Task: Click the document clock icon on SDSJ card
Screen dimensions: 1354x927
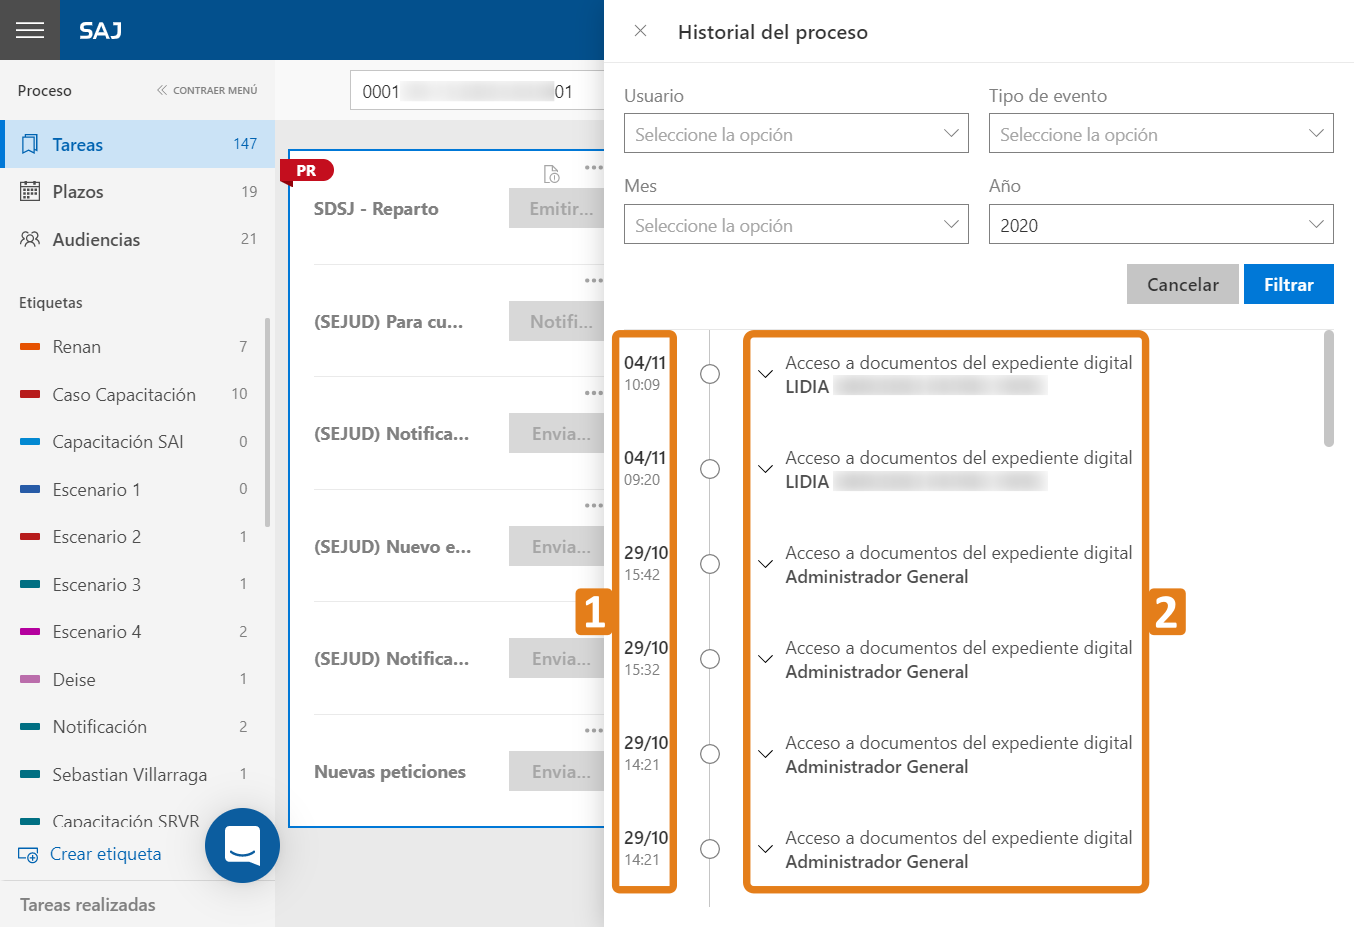Action: (x=551, y=174)
